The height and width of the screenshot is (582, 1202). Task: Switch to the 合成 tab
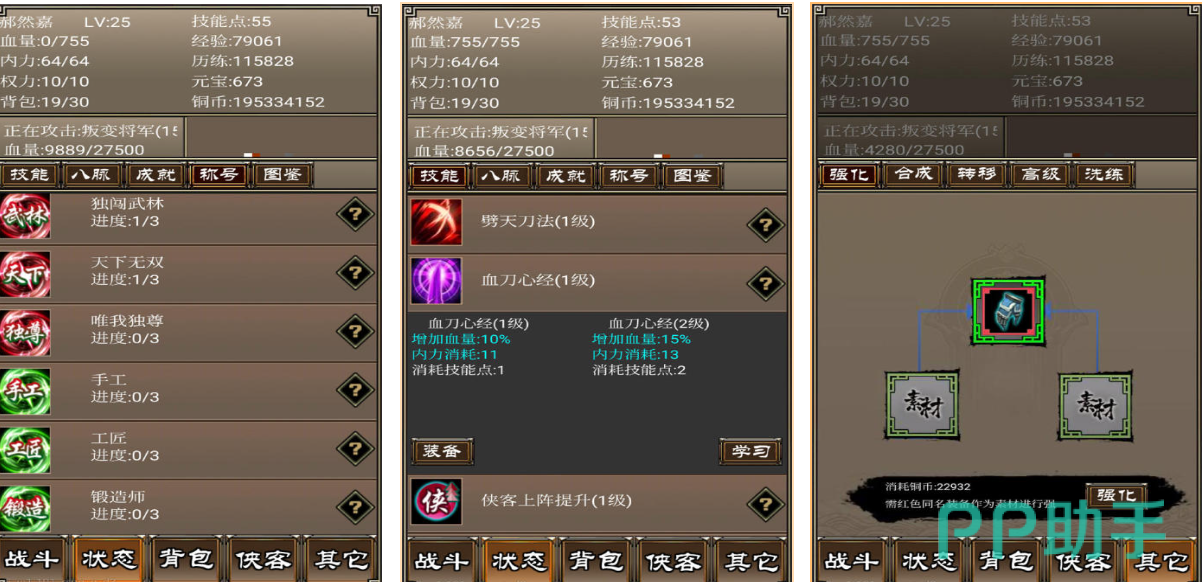coord(913,174)
